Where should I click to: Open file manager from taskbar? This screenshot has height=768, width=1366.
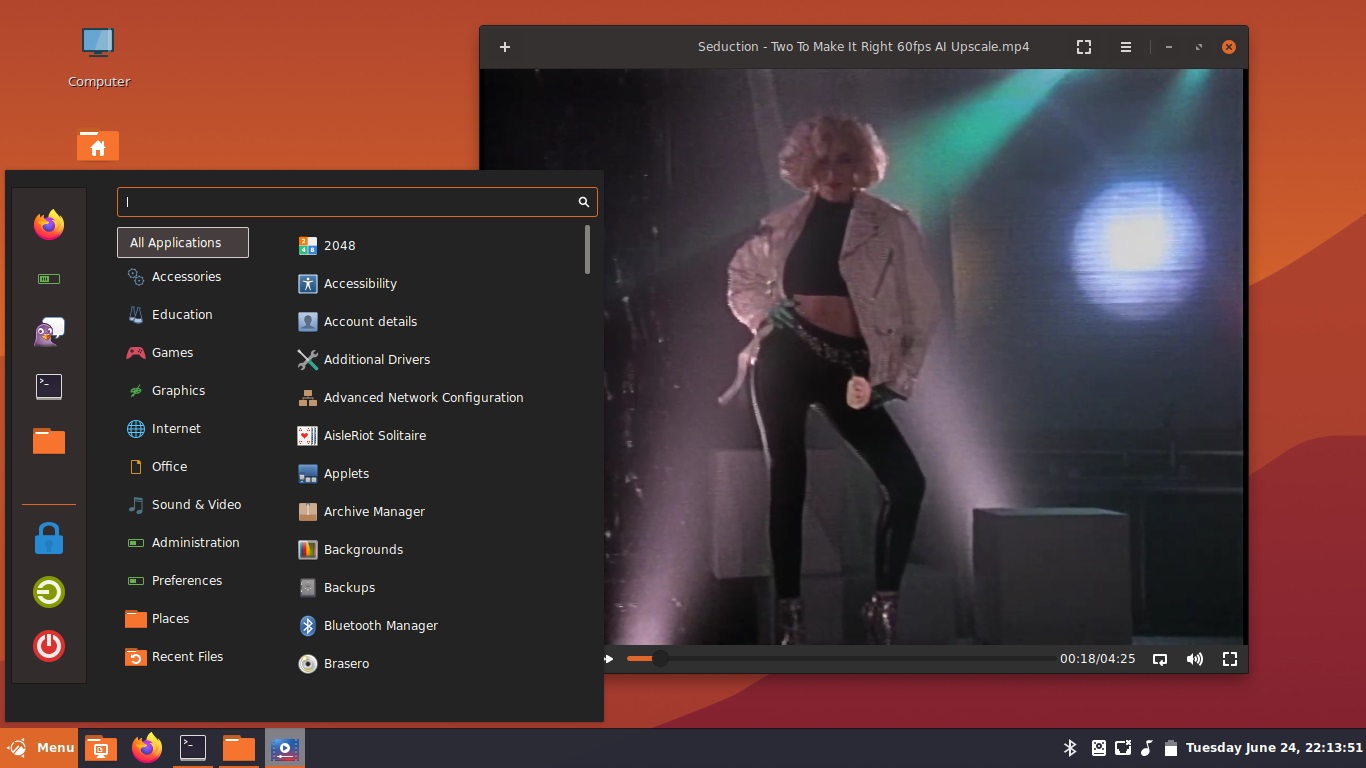point(239,748)
